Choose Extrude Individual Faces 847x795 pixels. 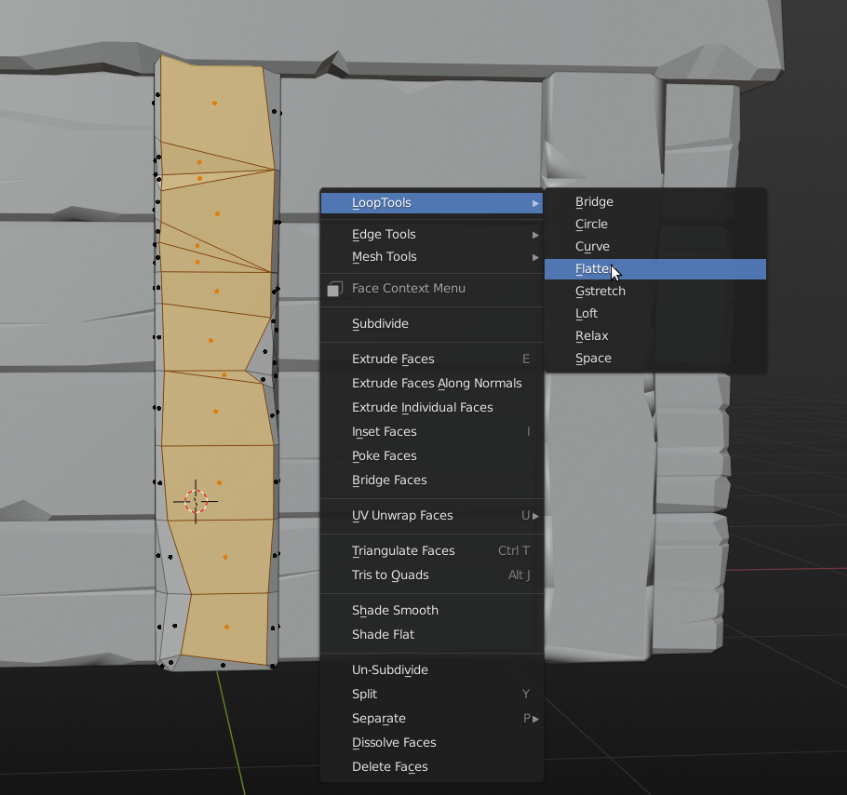point(432,408)
